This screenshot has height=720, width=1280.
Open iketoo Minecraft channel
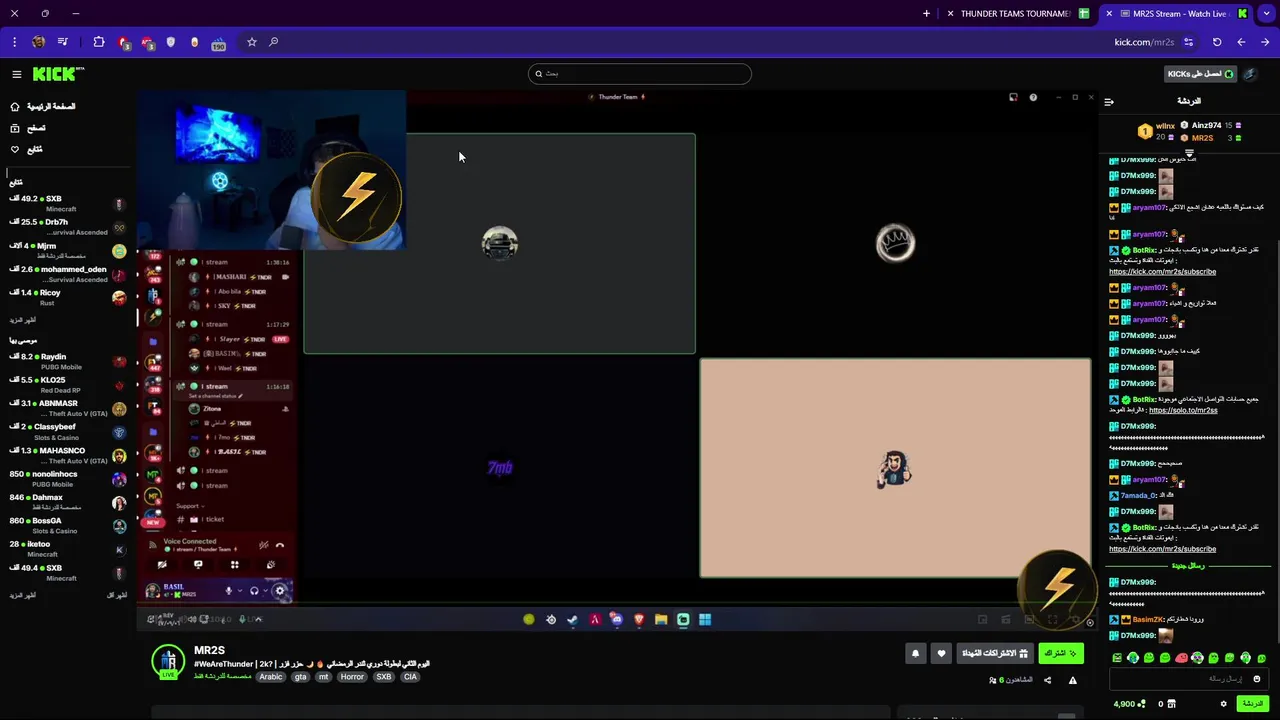pyautogui.click(x=67, y=549)
